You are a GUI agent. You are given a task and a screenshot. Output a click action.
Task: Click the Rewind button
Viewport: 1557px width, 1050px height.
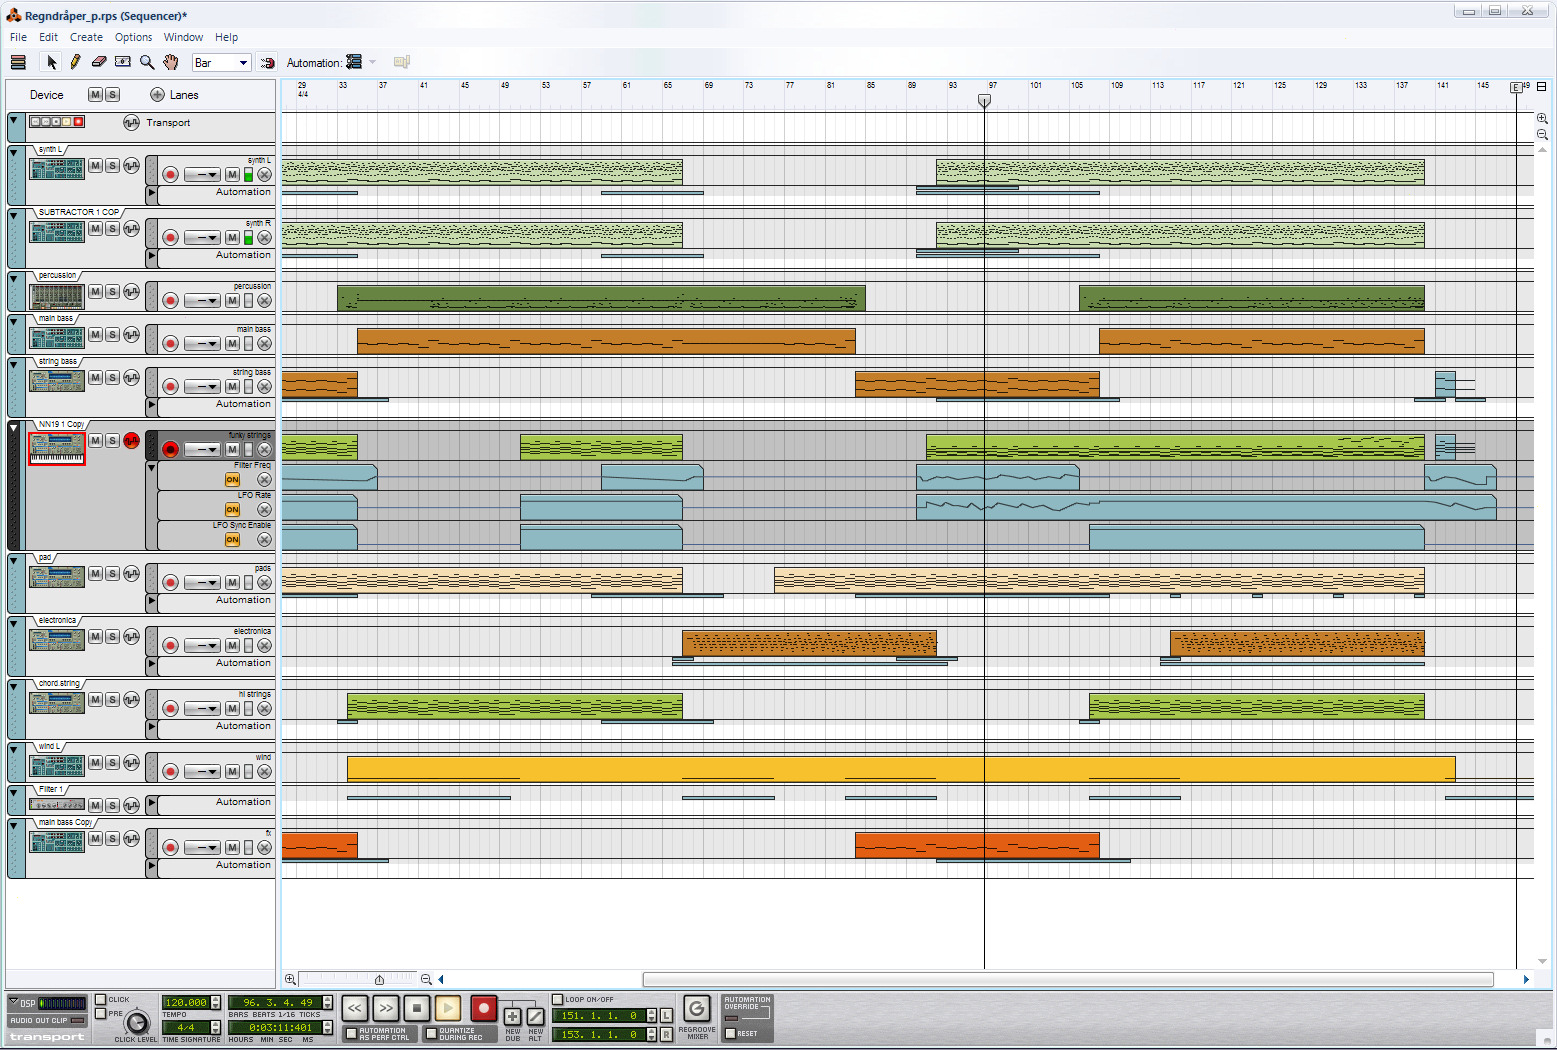[355, 1008]
